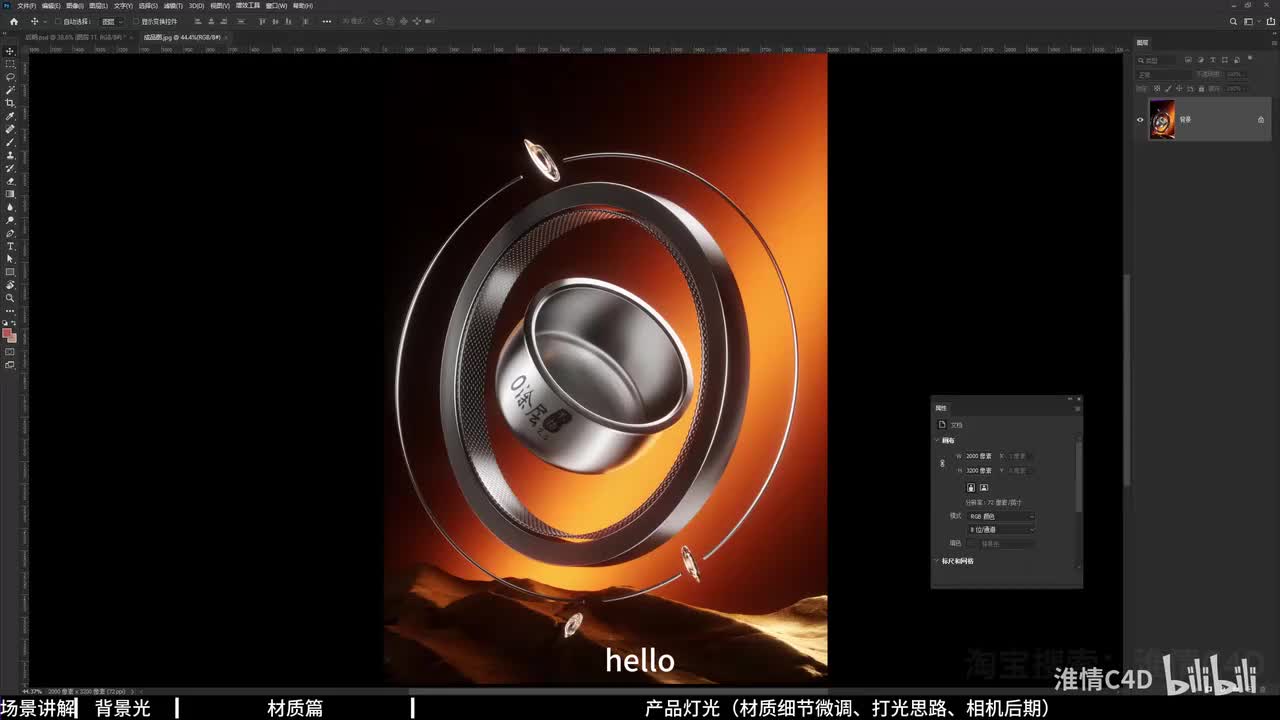The width and height of the screenshot is (1280, 720).
Task: Select the Hand tool
Action: 10,285
